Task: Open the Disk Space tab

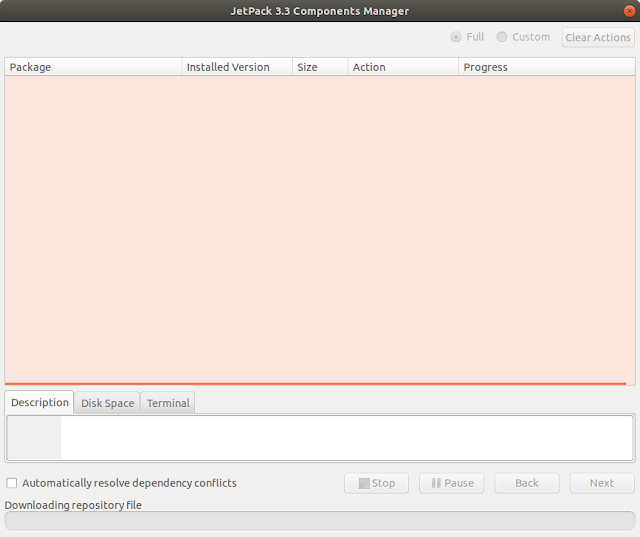Action: [107, 403]
